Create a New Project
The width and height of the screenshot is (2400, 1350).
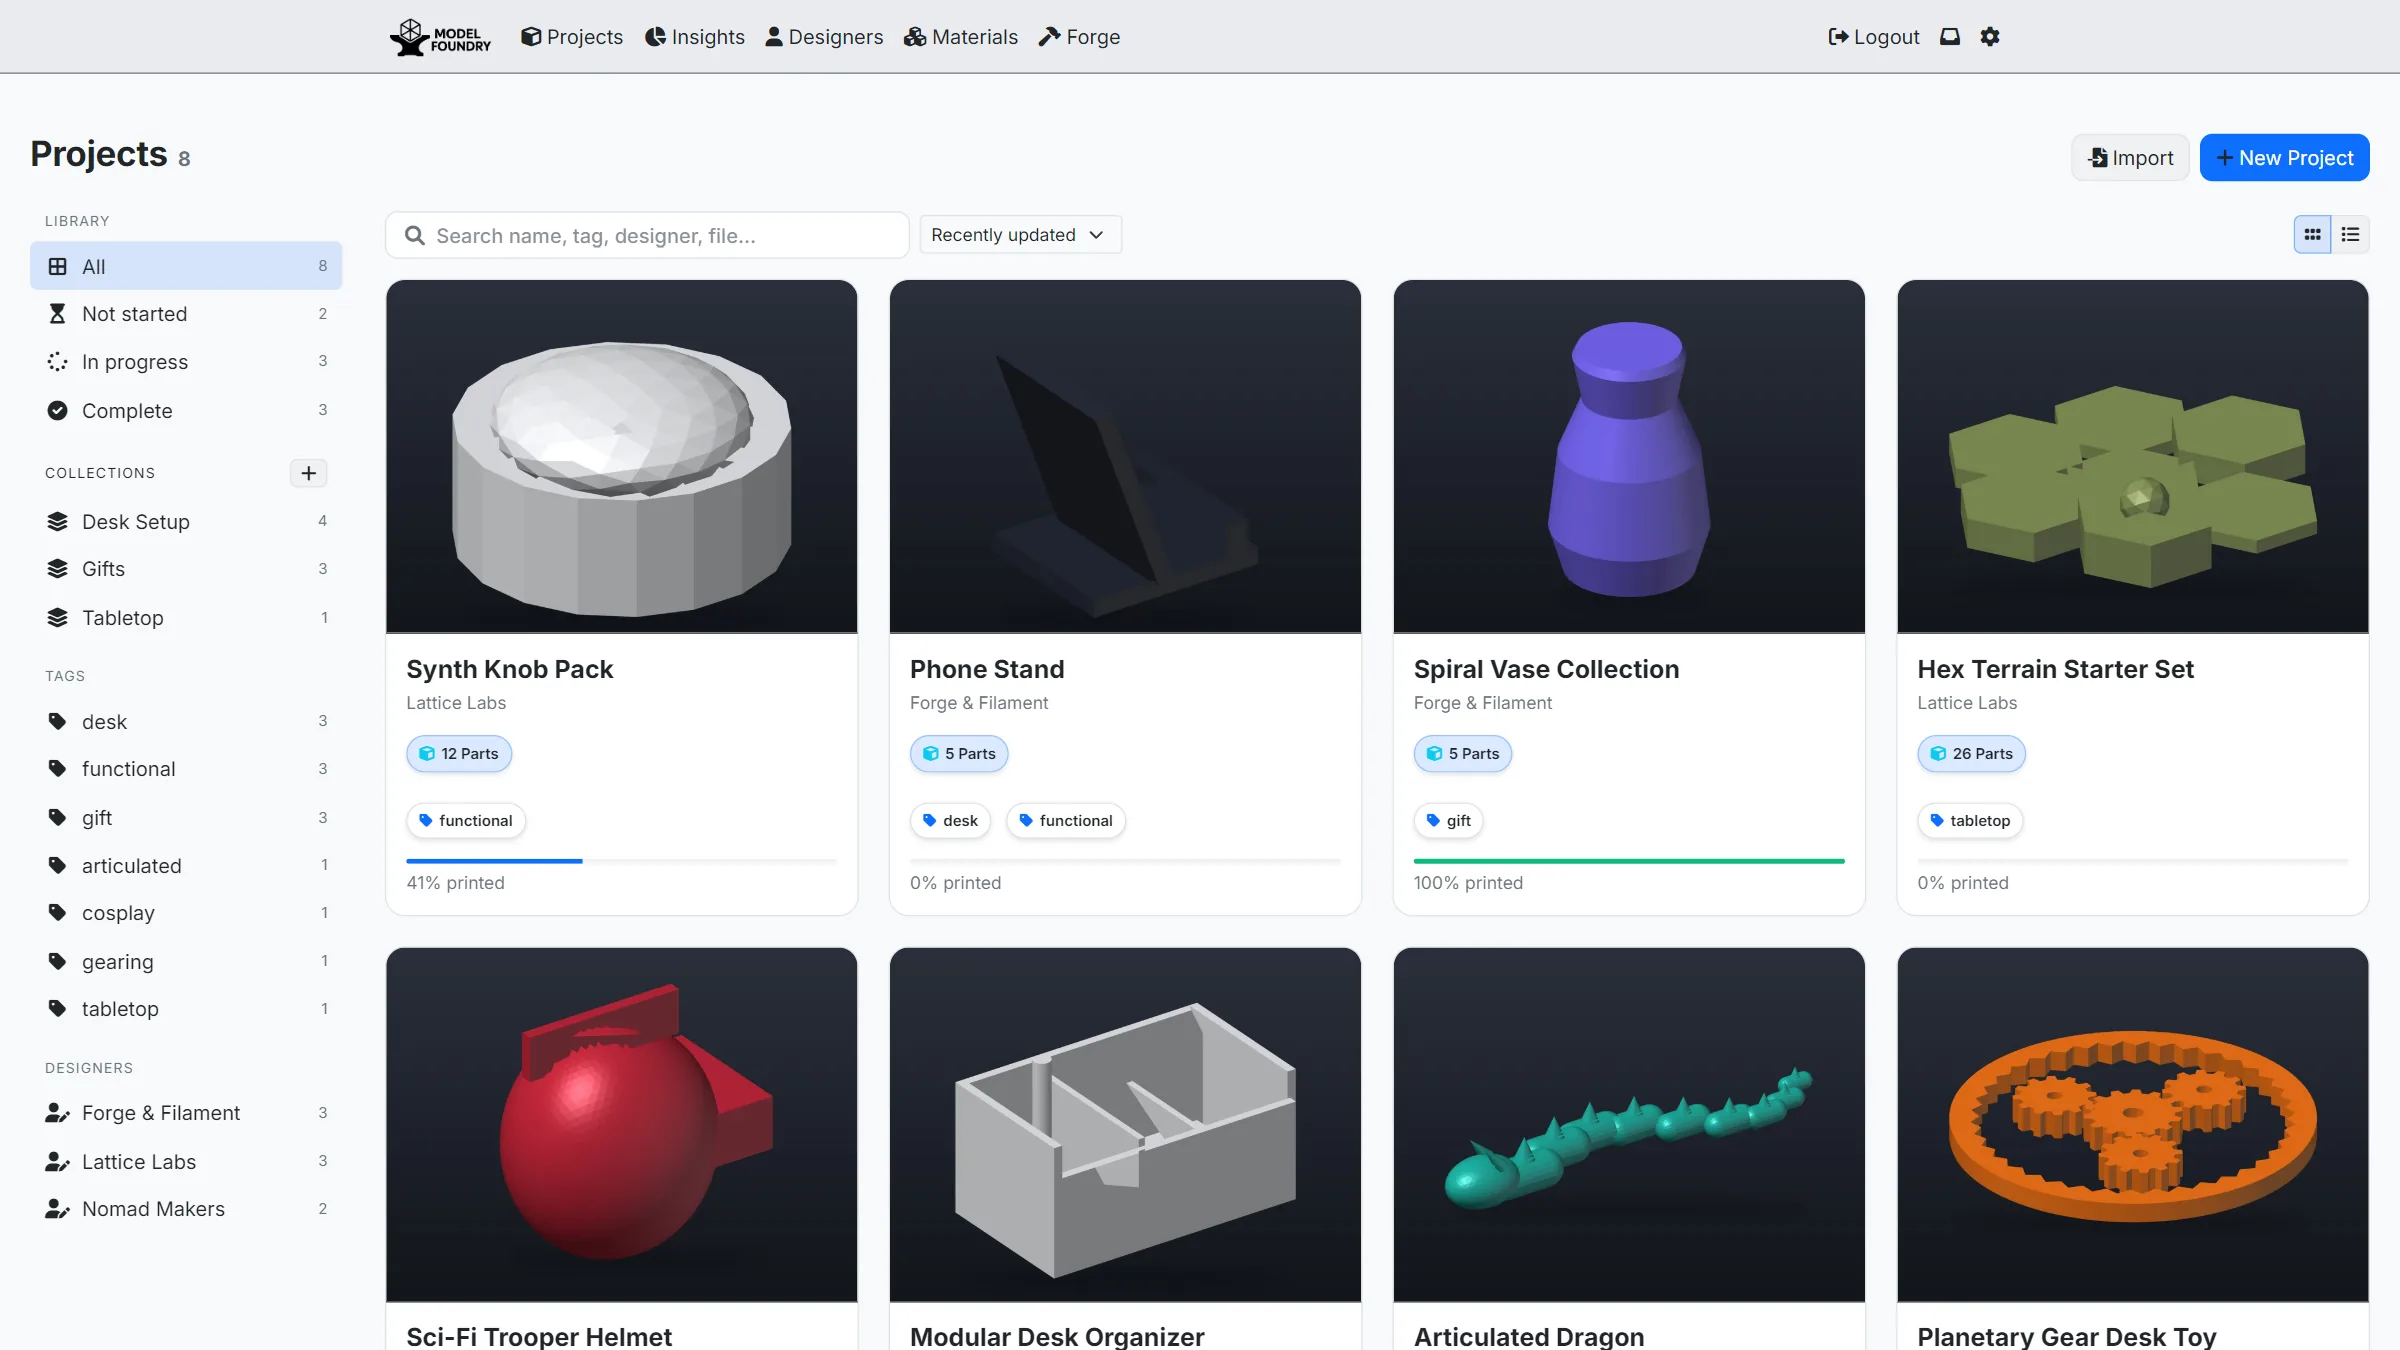coord(2284,158)
